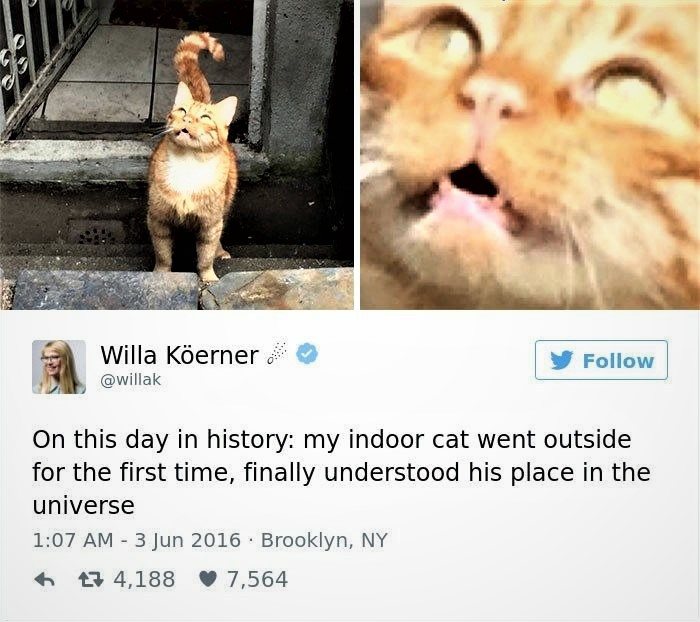Open Willa Köerner's profile avatar
The height and width of the screenshot is (622, 700).
pyautogui.click(x=59, y=367)
